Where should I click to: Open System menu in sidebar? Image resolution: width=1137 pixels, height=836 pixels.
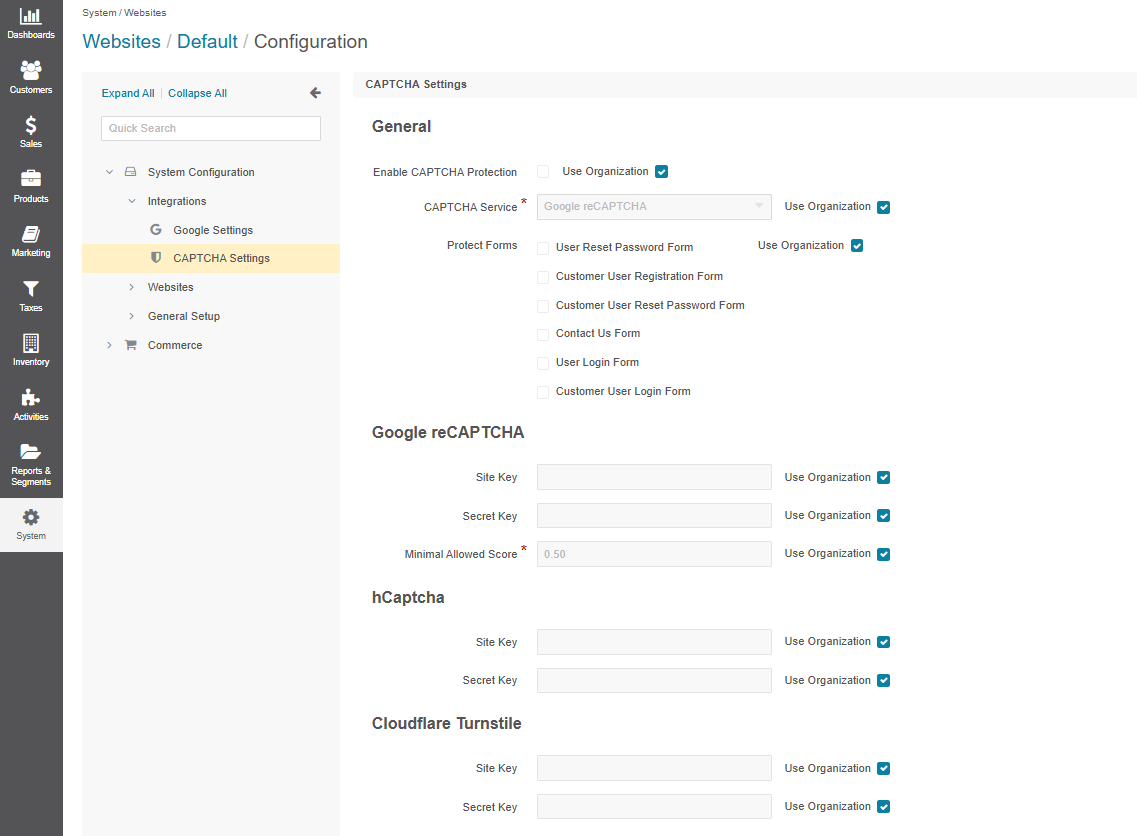tap(31, 524)
